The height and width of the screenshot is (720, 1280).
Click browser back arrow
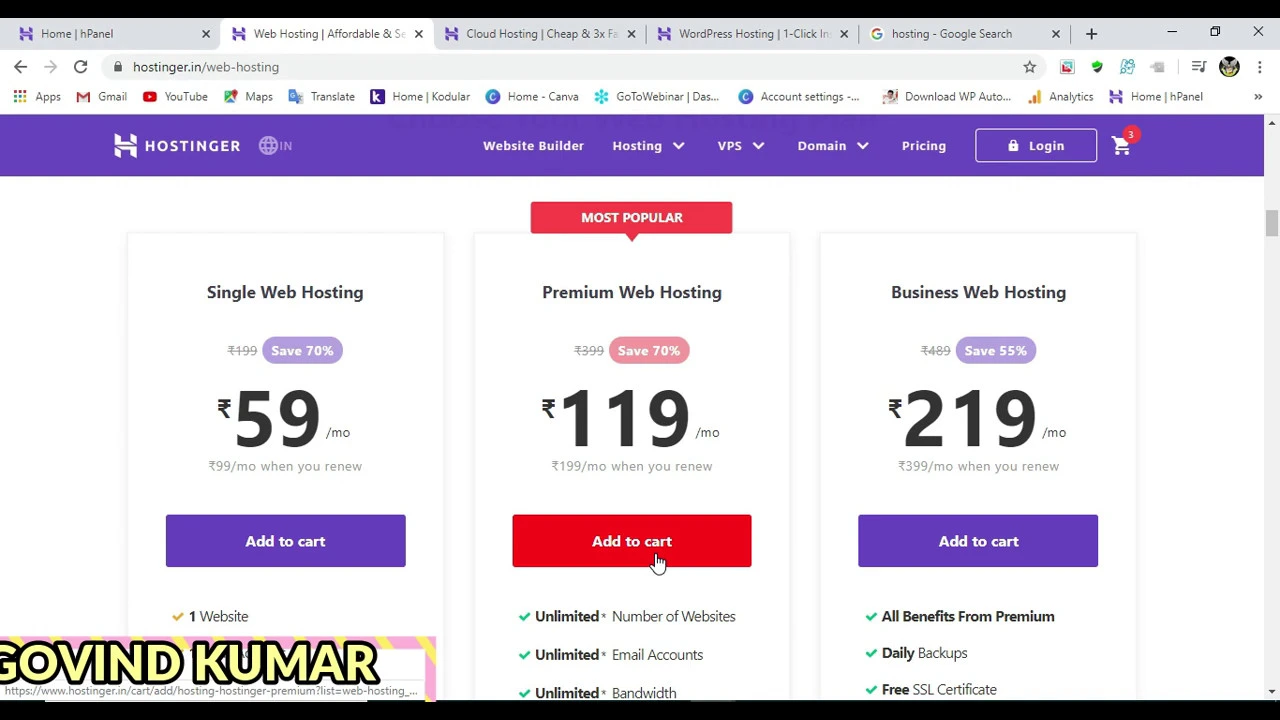(x=21, y=67)
